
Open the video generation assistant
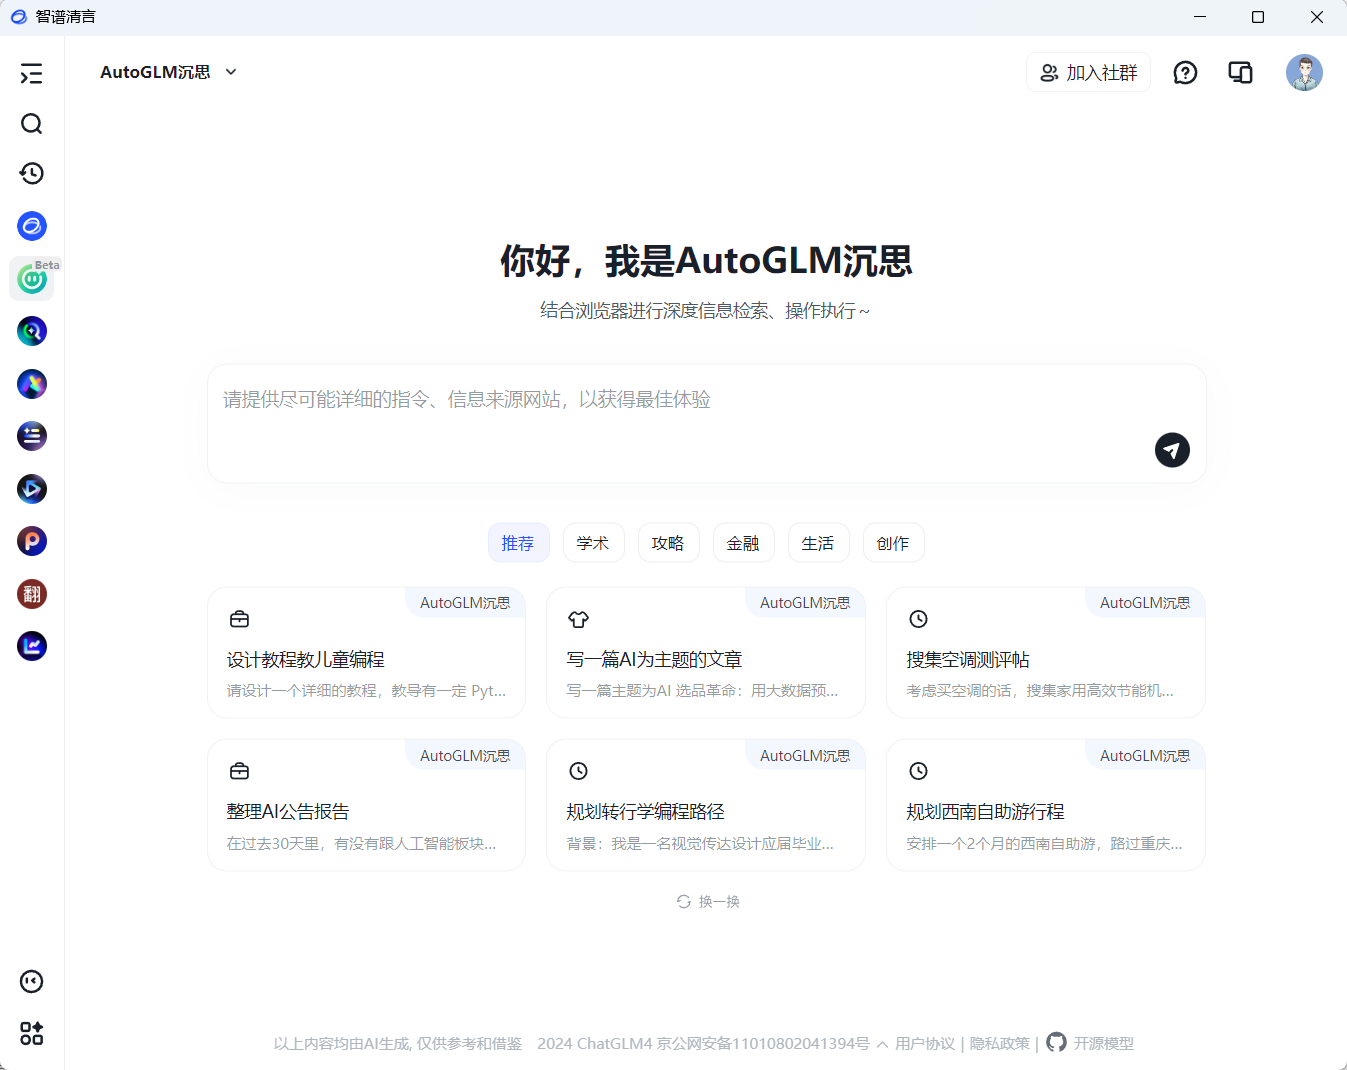(x=32, y=489)
